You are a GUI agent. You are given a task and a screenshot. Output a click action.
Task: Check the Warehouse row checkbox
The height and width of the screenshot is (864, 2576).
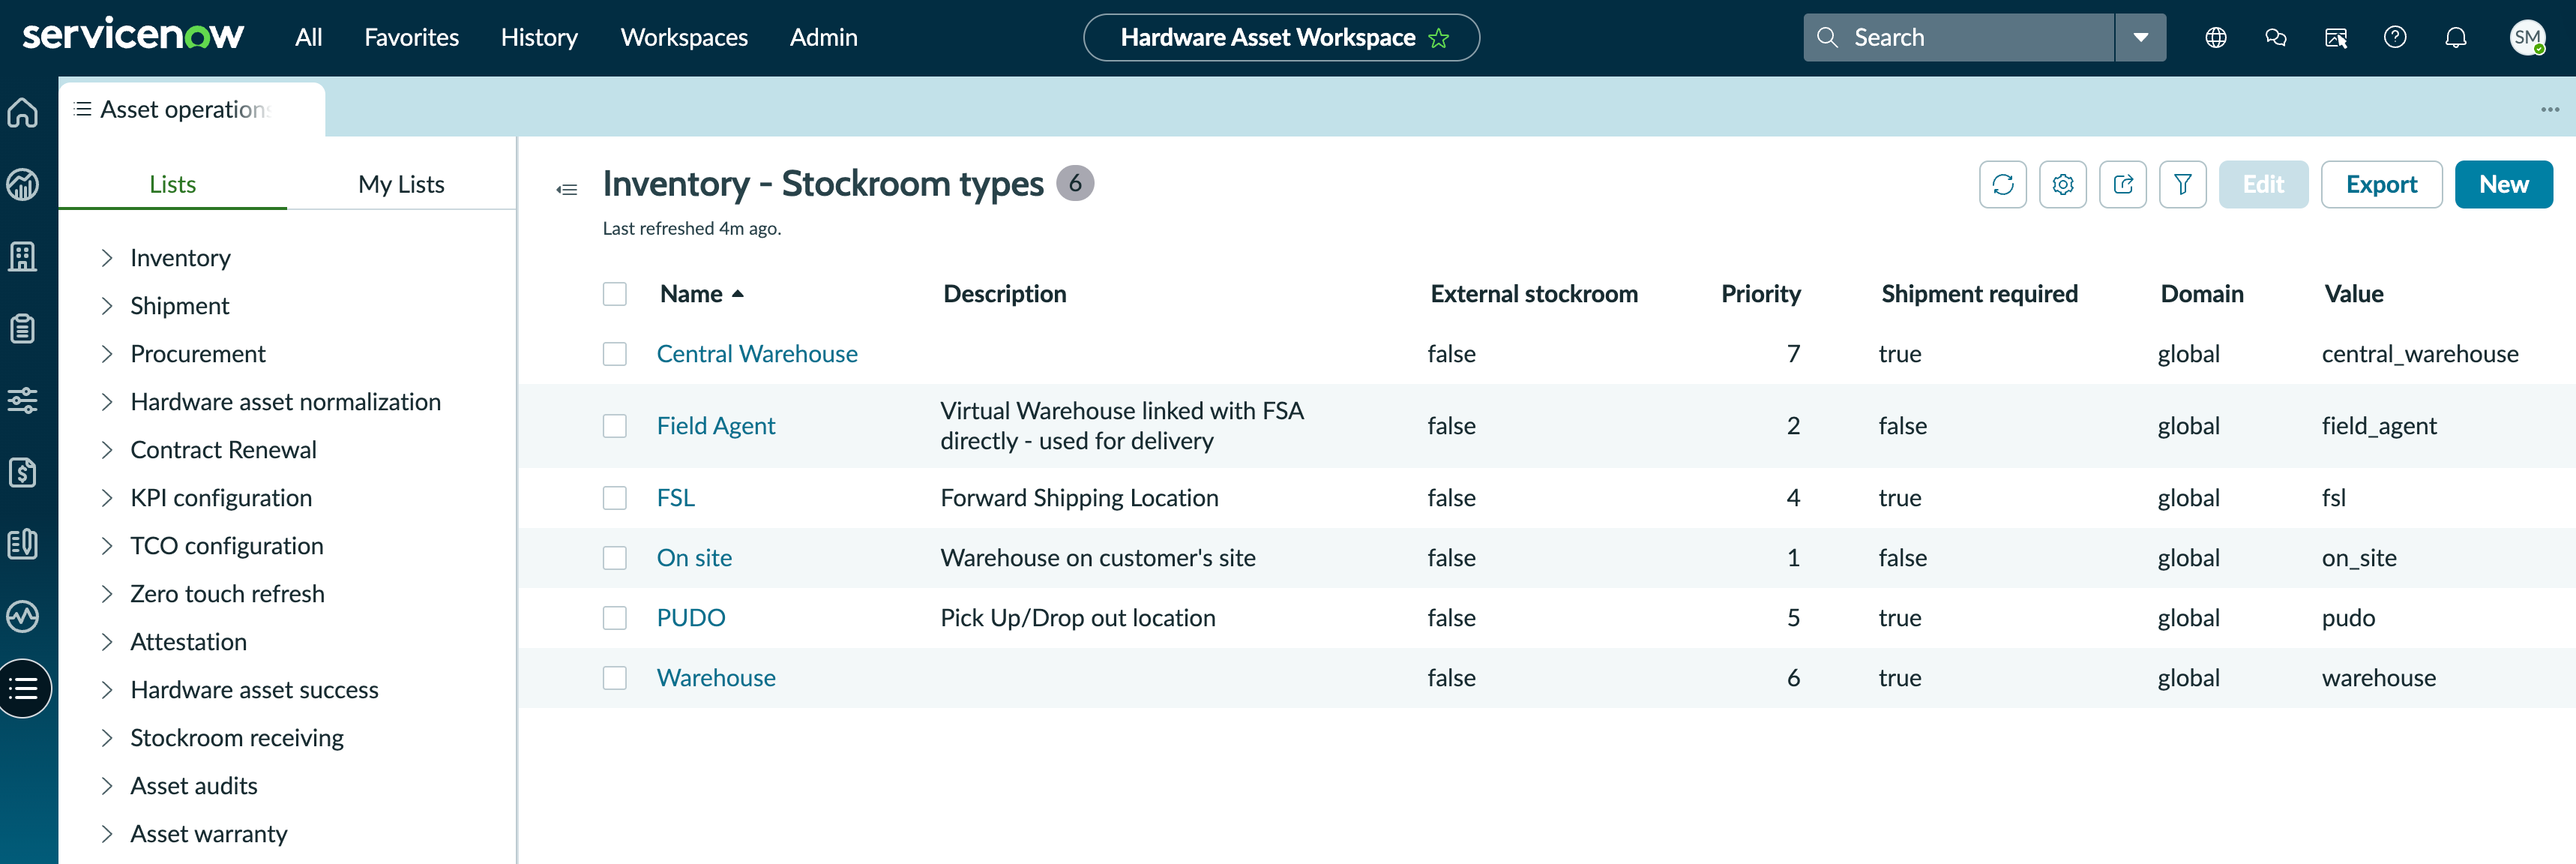[x=614, y=678]
